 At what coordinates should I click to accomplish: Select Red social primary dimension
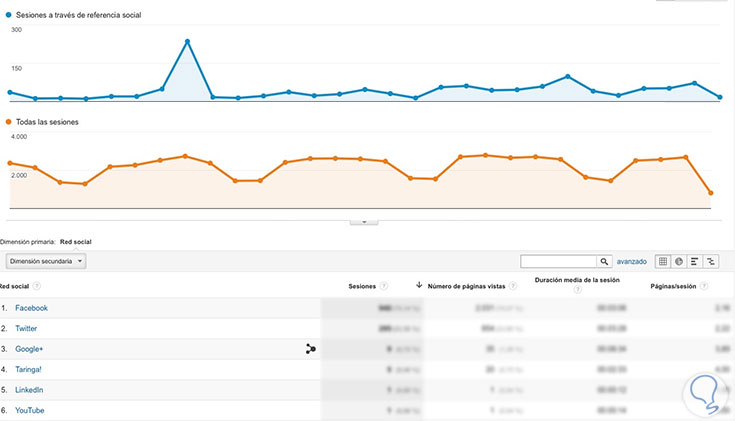[76, 241]
